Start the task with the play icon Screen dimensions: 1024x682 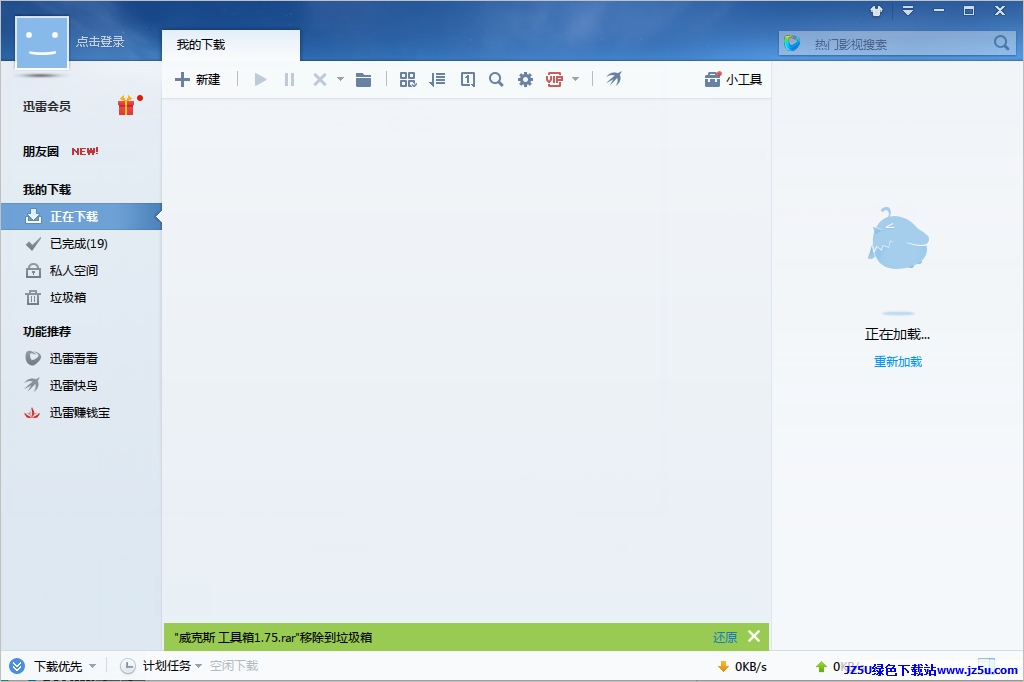tap(261, 80)
